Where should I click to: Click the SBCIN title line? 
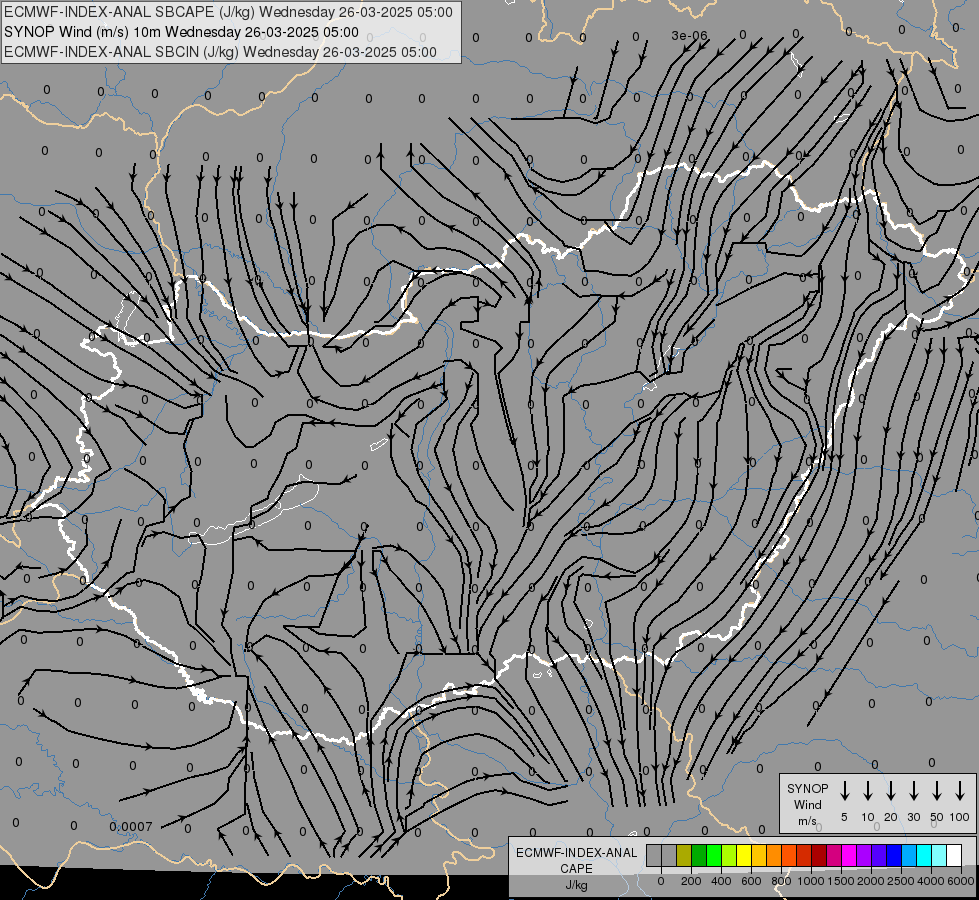[220, 52]
